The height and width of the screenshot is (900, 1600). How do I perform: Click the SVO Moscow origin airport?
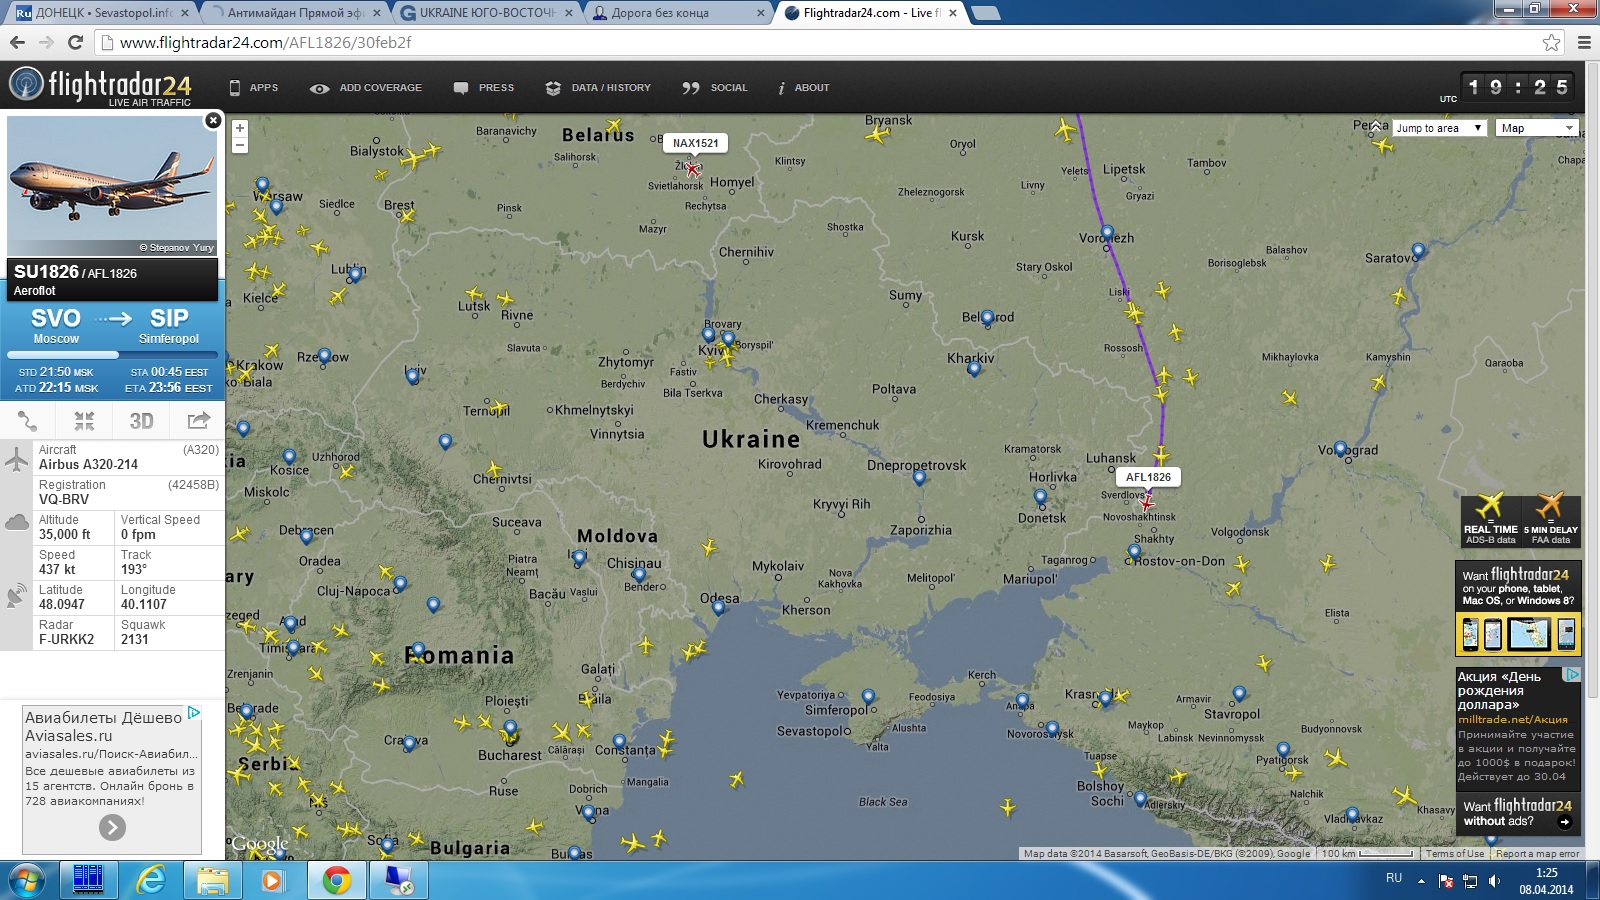pos(56,326)
